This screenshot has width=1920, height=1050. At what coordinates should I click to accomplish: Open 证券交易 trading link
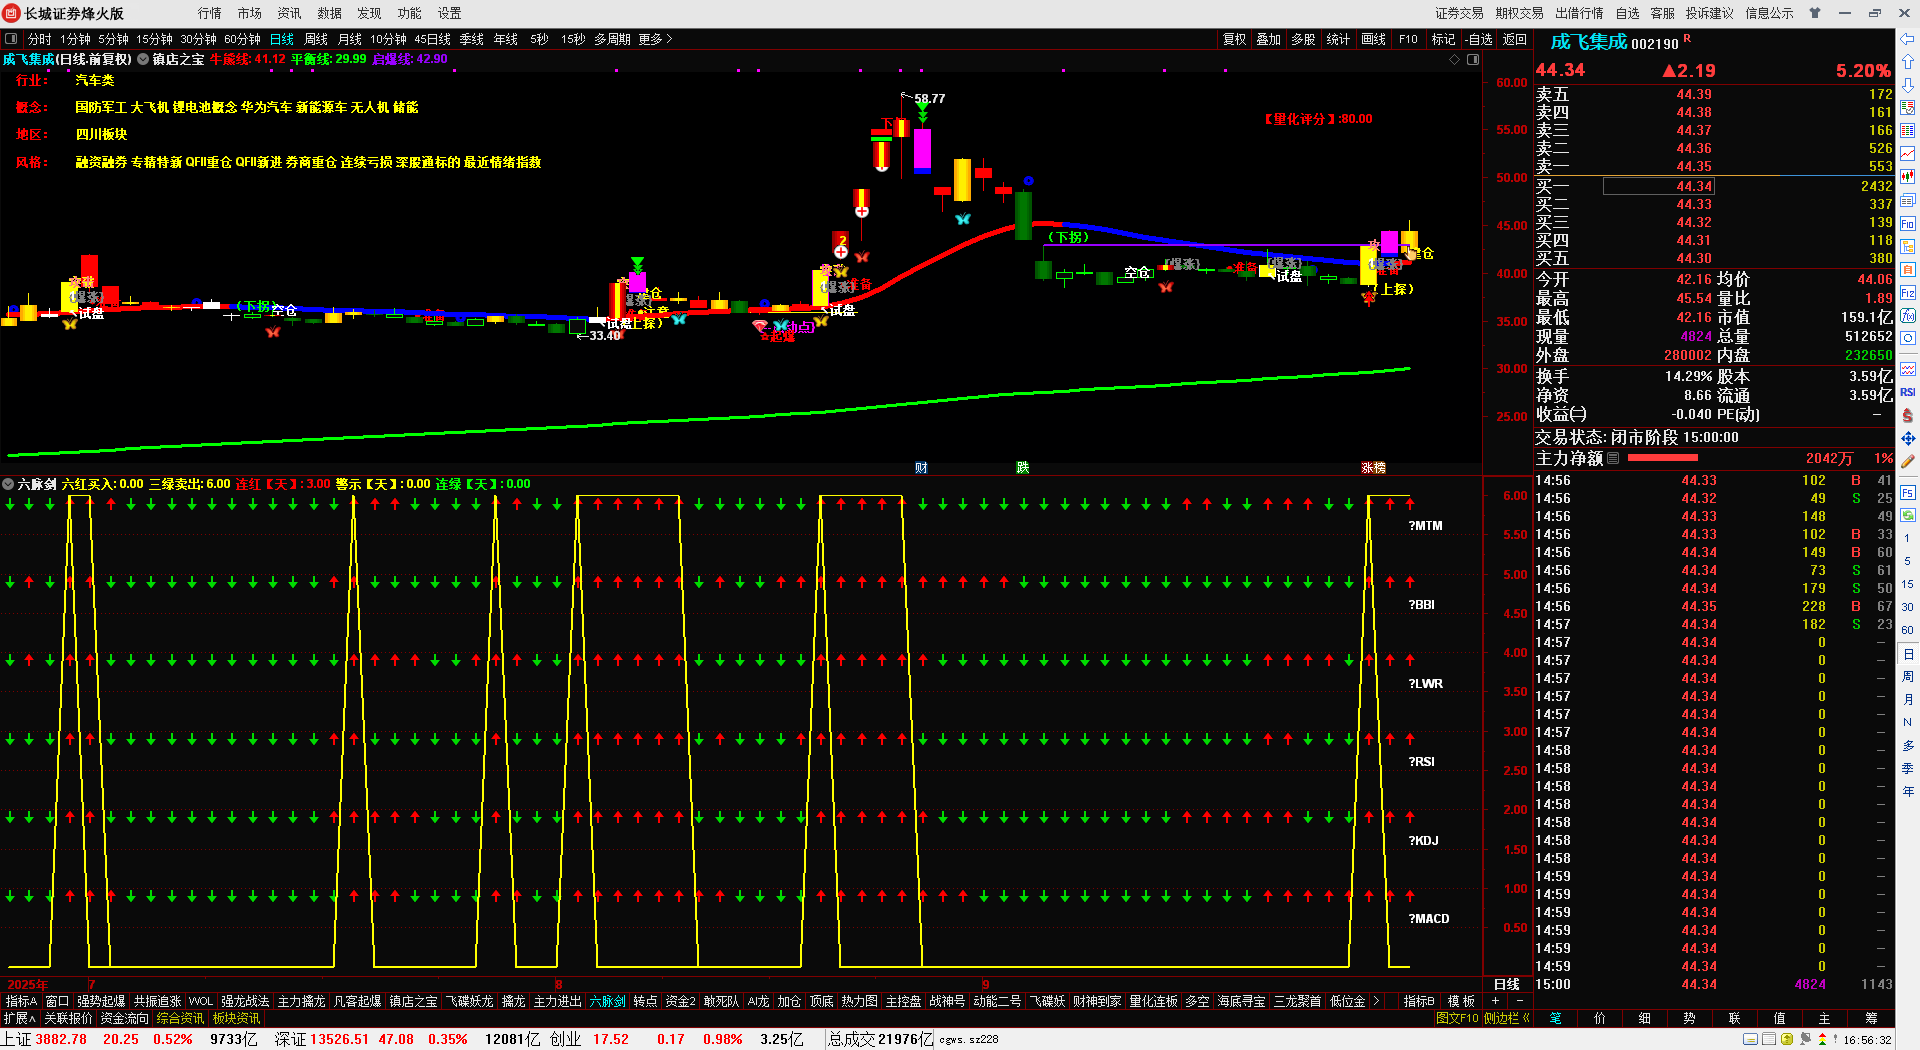(1460, 13)
